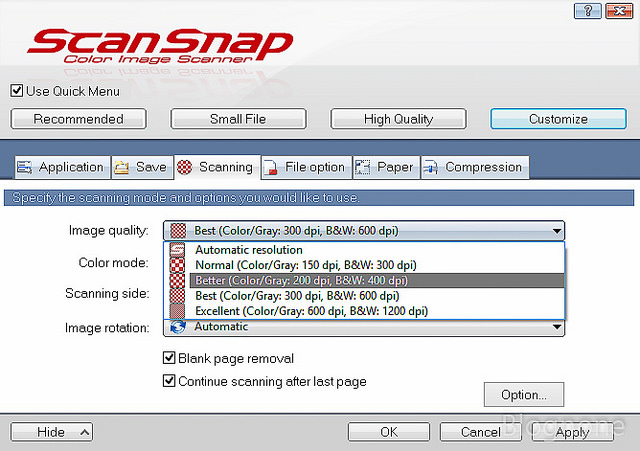Click the Color mode label

tap(113, 262)
